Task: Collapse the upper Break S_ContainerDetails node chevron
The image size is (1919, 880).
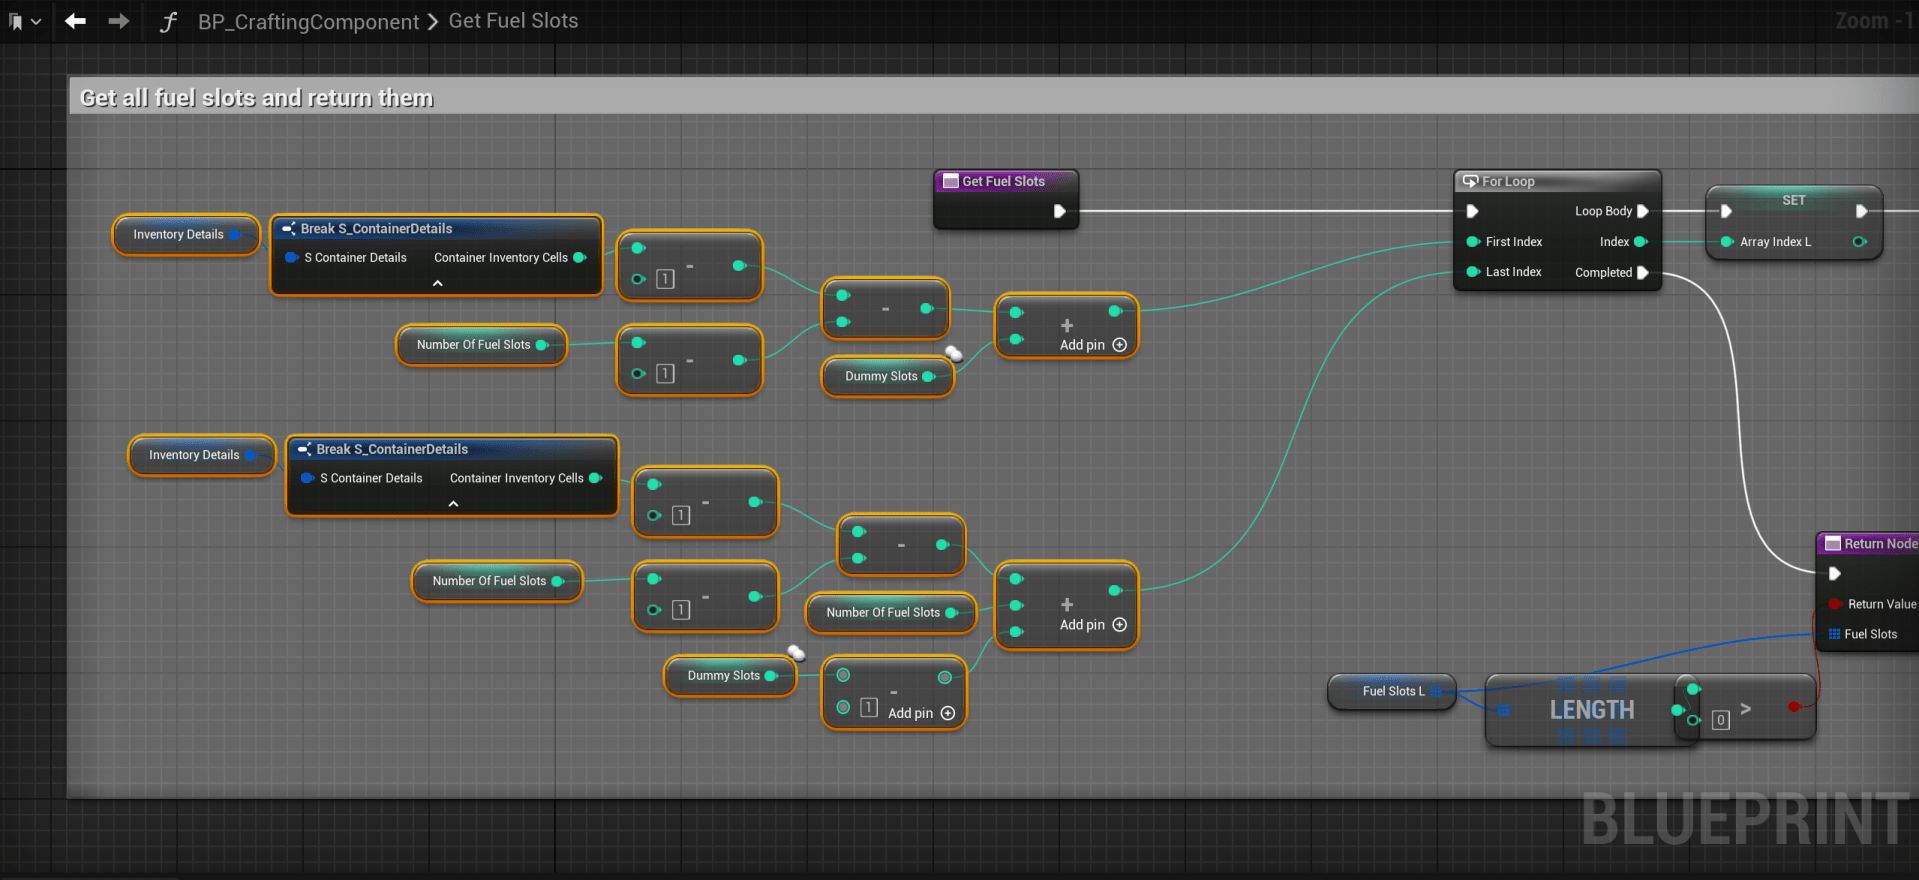Action: click(x=437, y=284)
